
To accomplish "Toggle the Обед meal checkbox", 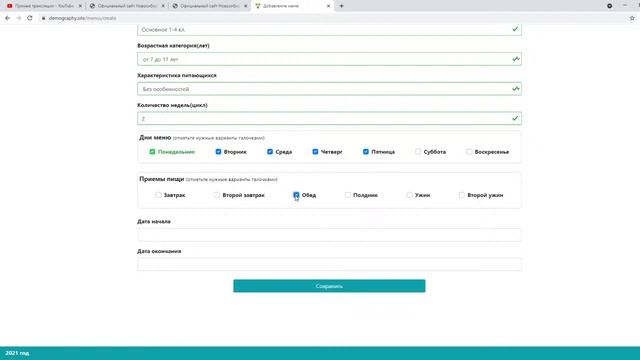I will click(296, 195).
